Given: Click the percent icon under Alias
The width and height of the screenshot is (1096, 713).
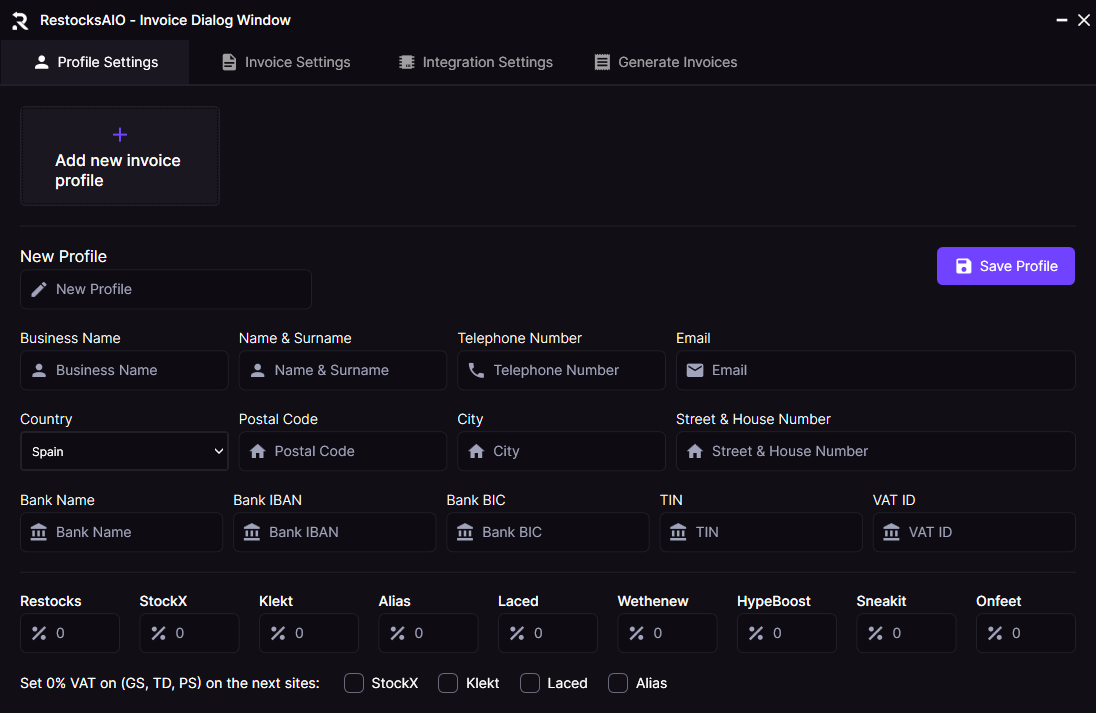Looking at the screenshot, I should pyautogui.click(x=398, y=633).
